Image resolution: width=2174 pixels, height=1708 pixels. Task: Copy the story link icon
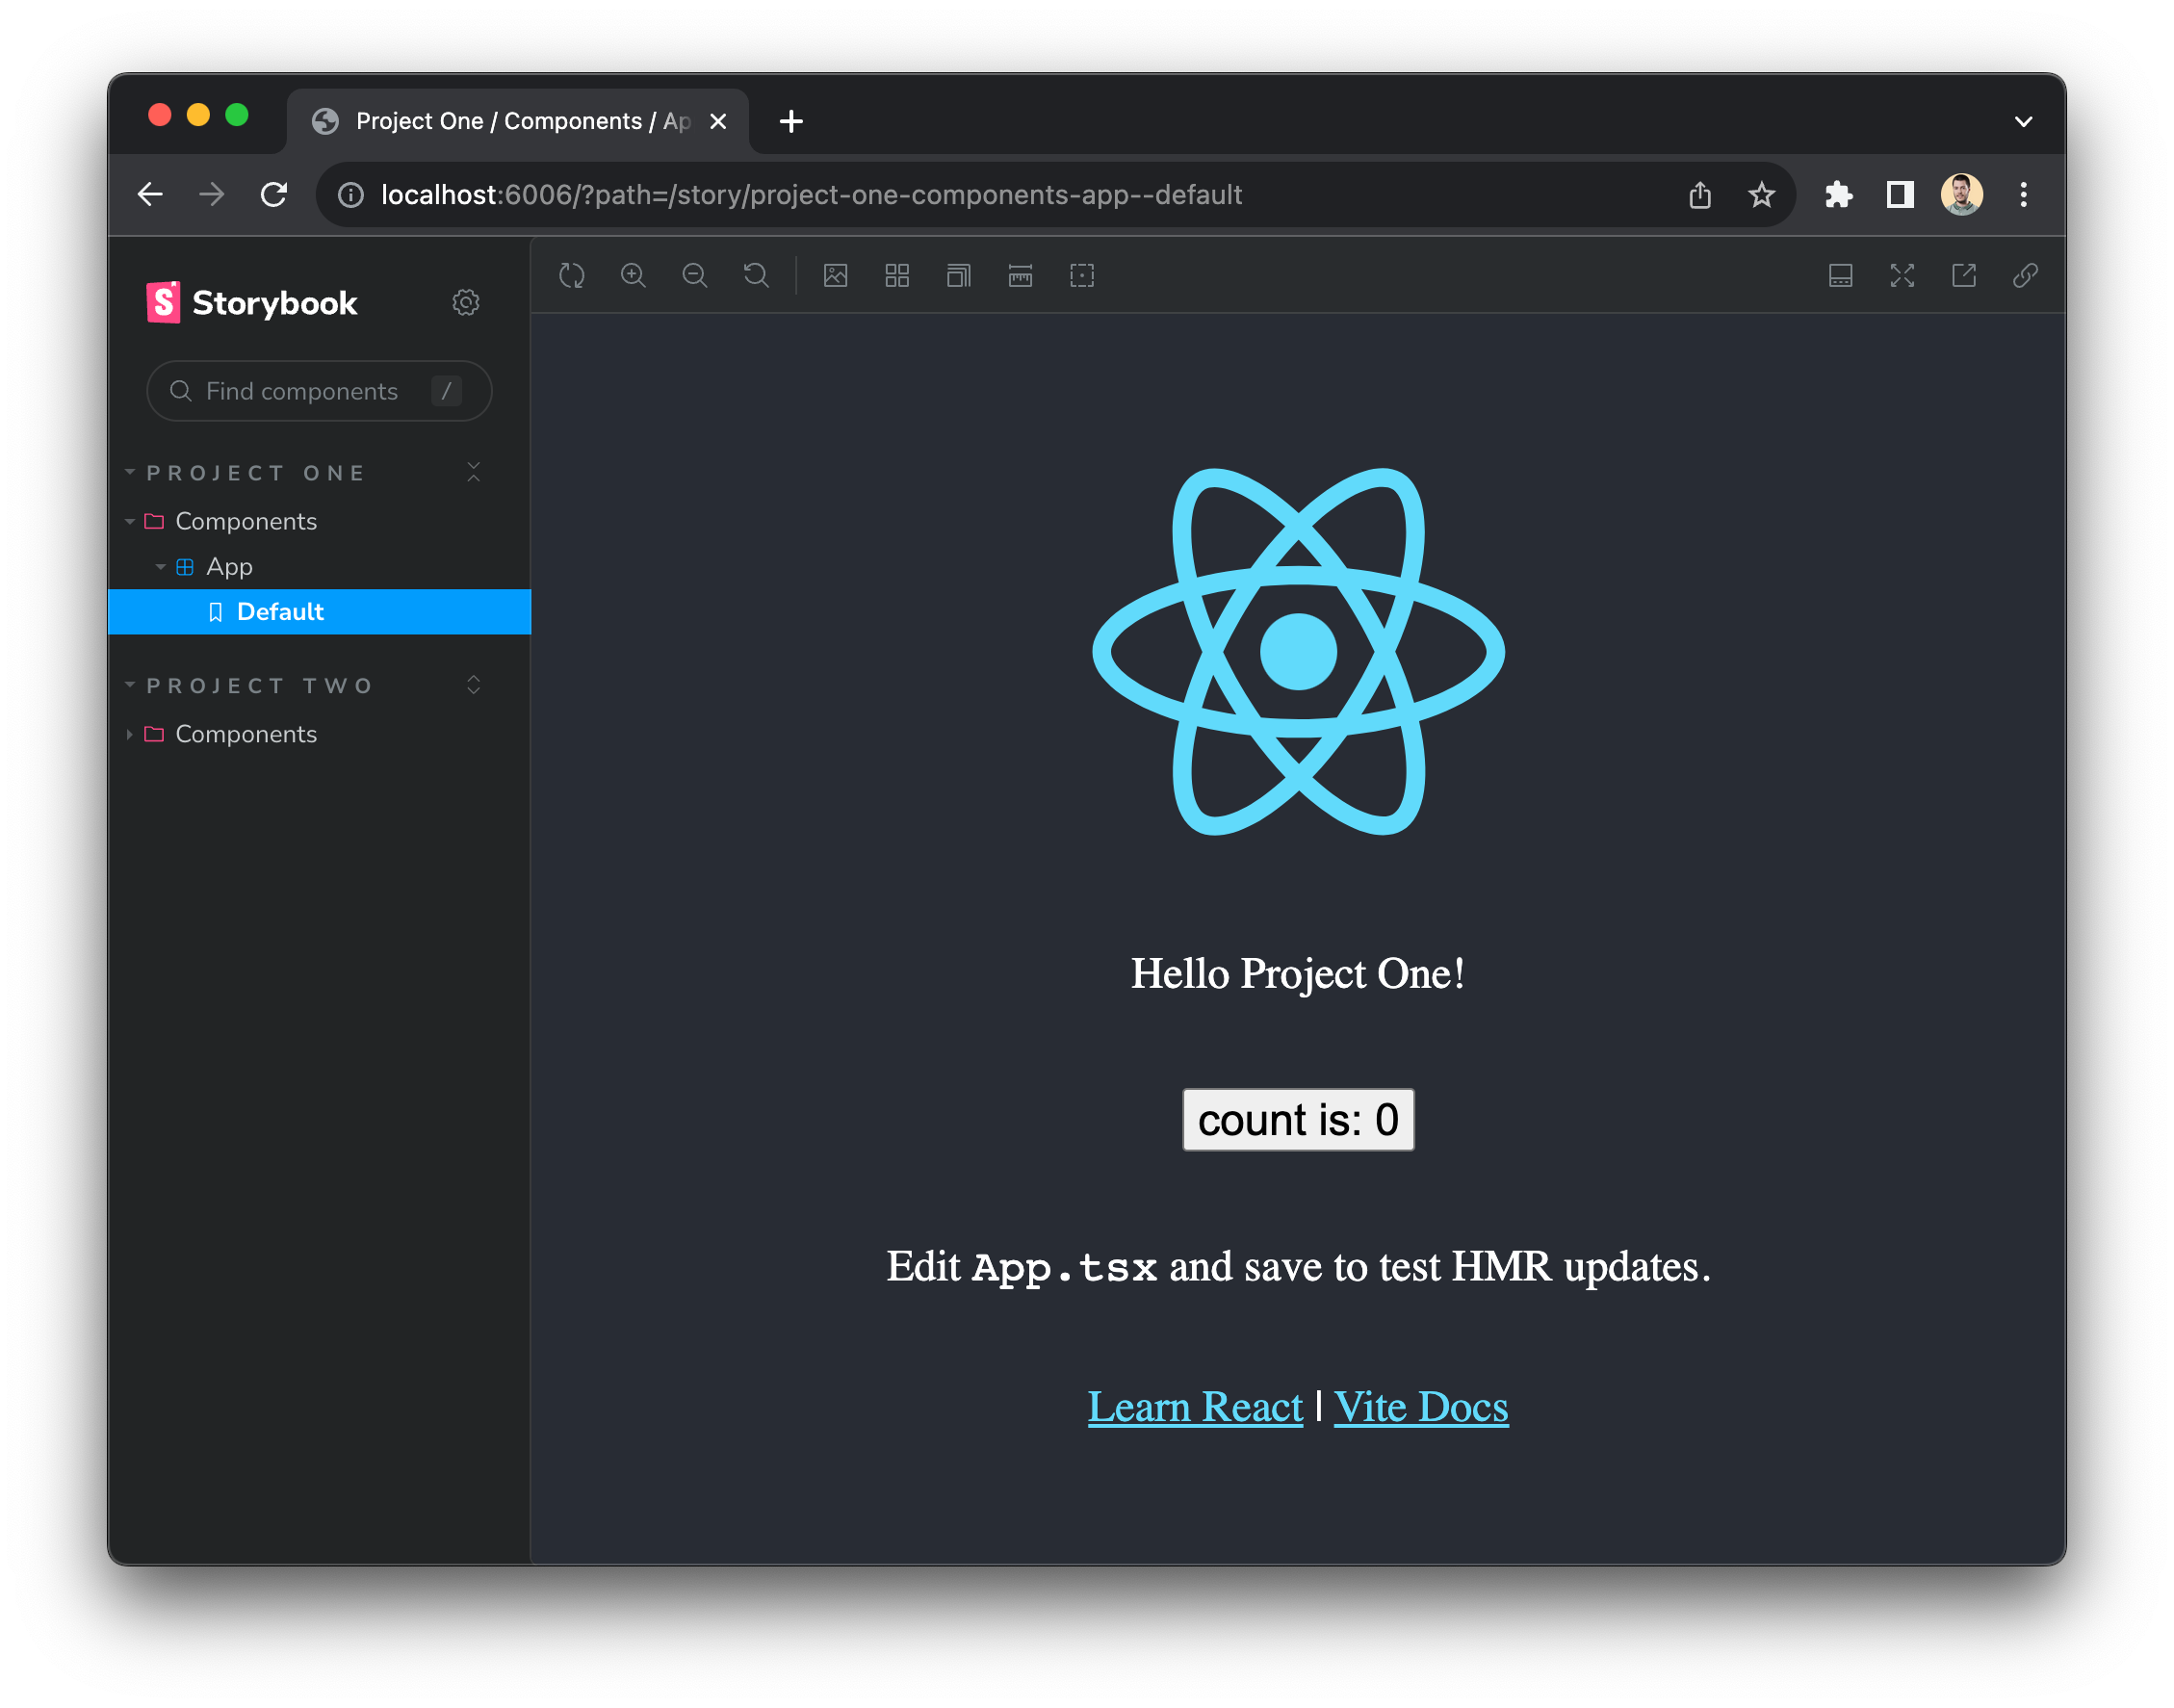pyautogui.click(x=2026, y=275)
